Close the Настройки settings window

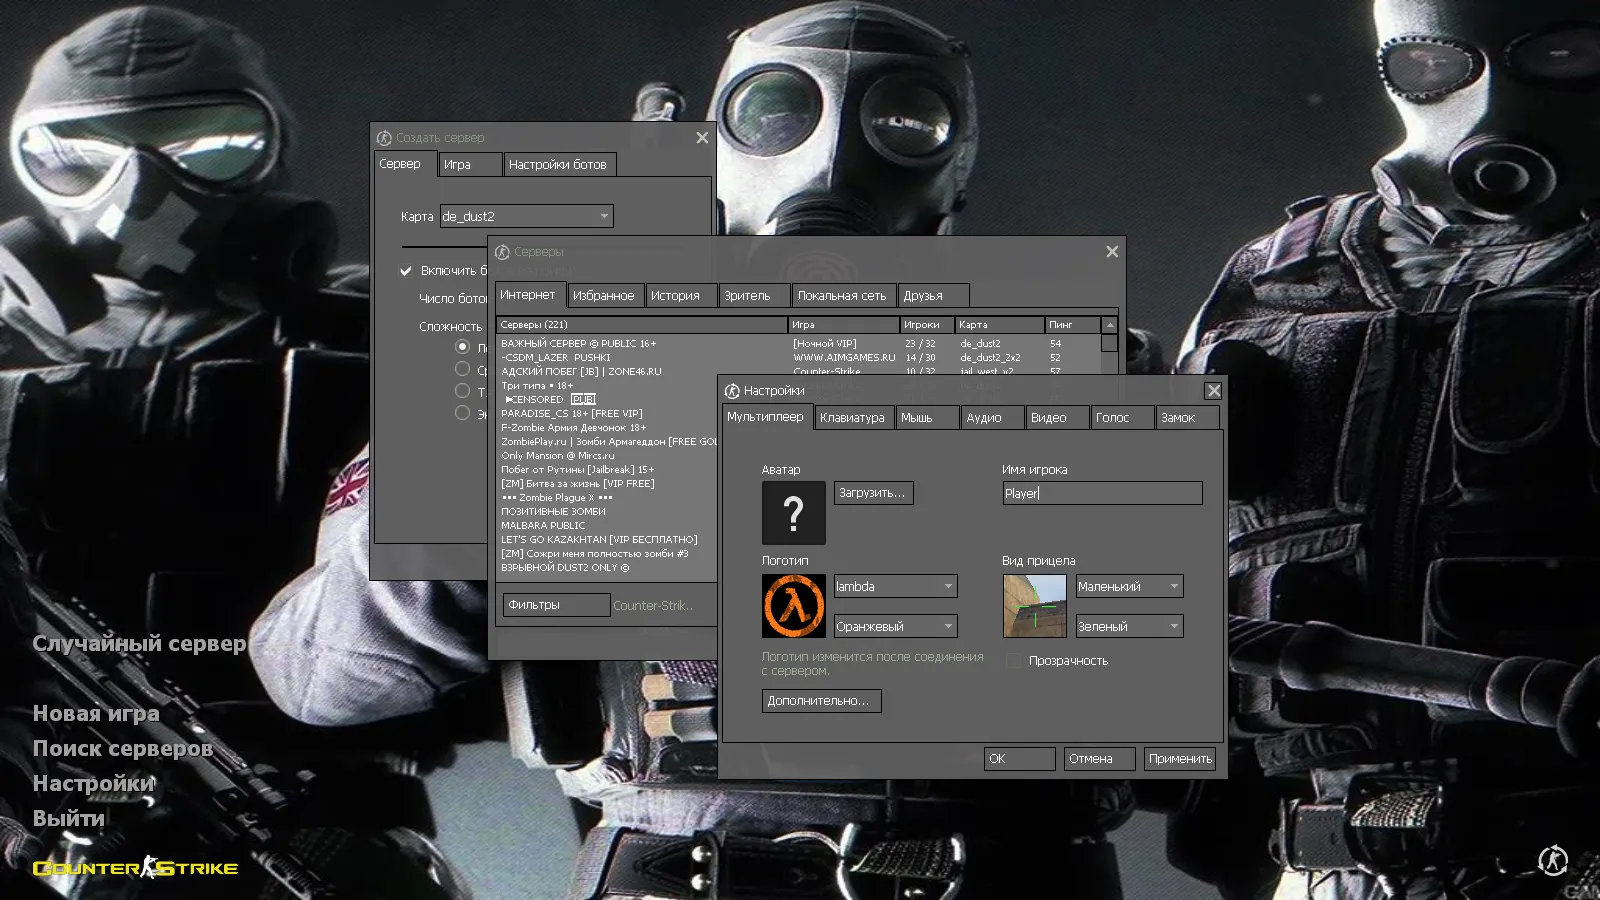[x=1213, y=391]
